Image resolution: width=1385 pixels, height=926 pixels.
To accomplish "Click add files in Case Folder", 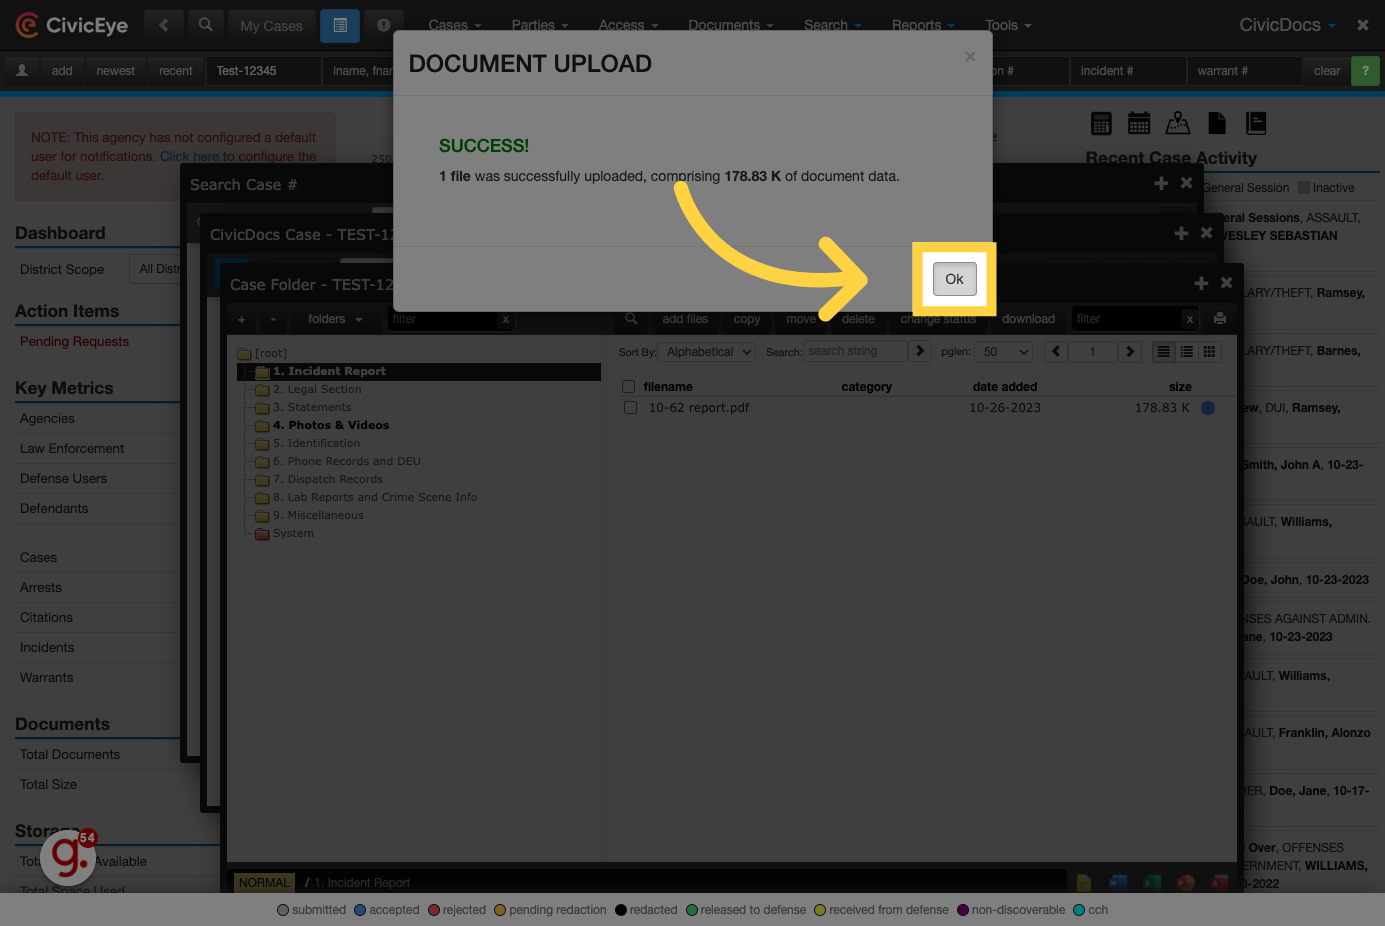I will 685,319.
